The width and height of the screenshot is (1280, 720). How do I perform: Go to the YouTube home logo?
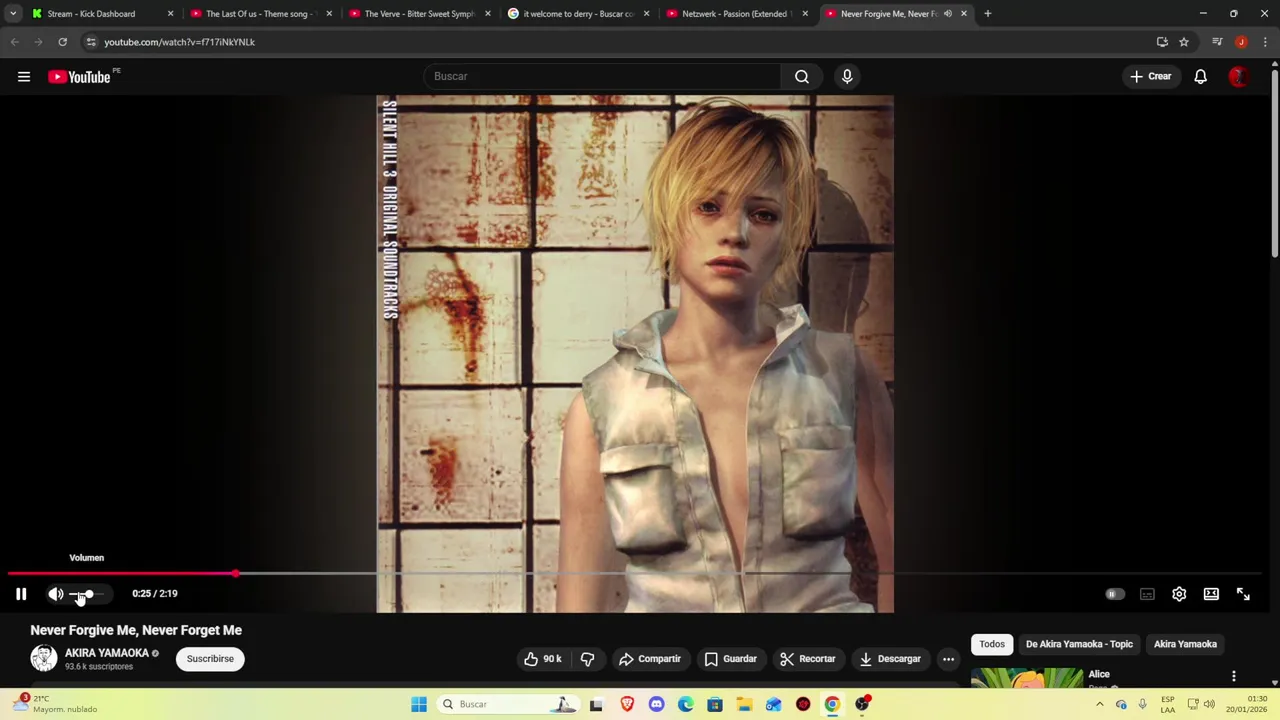coord(80,77)
